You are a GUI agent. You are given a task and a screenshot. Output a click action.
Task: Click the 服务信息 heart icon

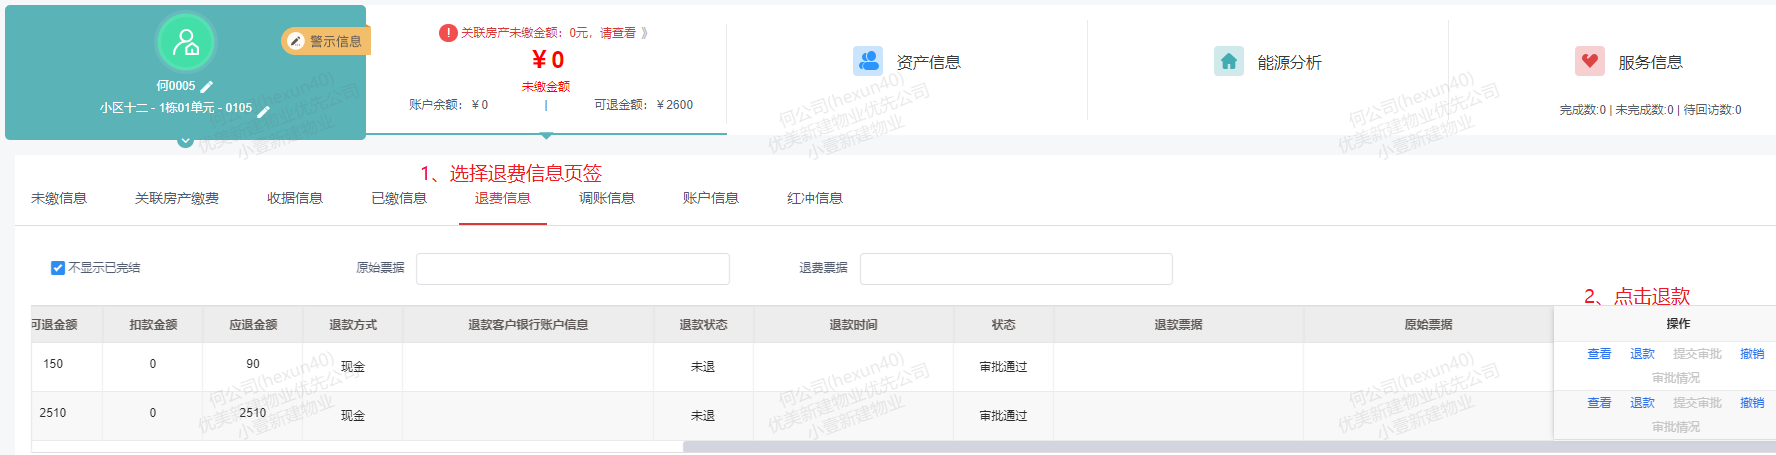coord(1590,61)
